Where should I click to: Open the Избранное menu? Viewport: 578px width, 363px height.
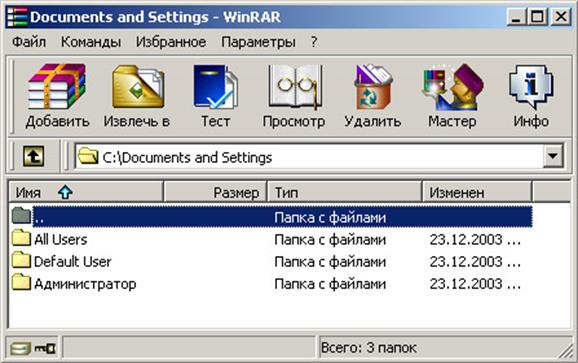(171, 42)
